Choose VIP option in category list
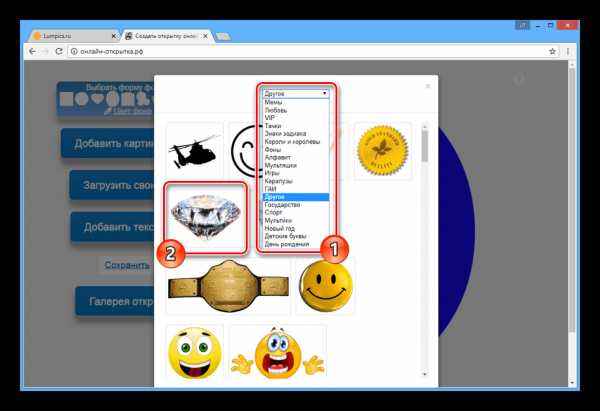Image resolution: width=600 pixels, height=411 pixels. pyautogui.click(x=296, y=118)
